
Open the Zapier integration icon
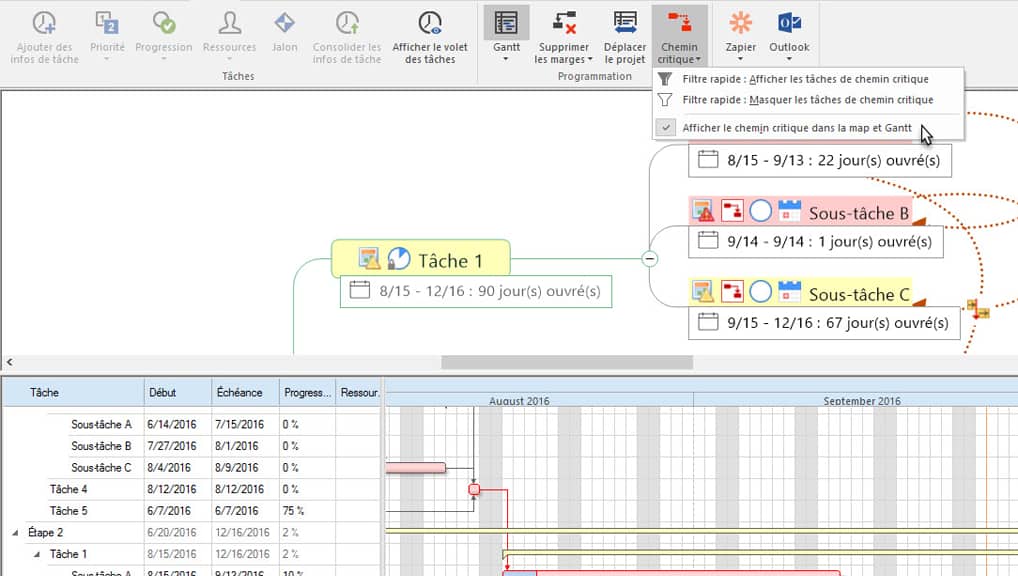(741, 24)
